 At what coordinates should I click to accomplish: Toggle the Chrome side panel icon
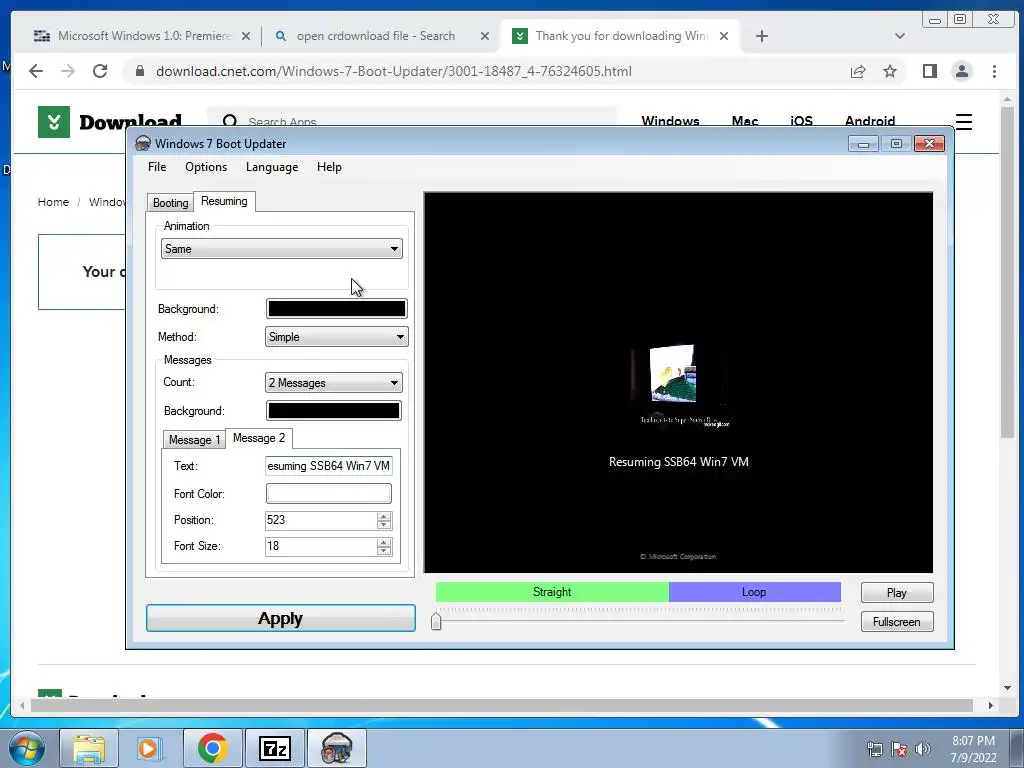[930, 71]
